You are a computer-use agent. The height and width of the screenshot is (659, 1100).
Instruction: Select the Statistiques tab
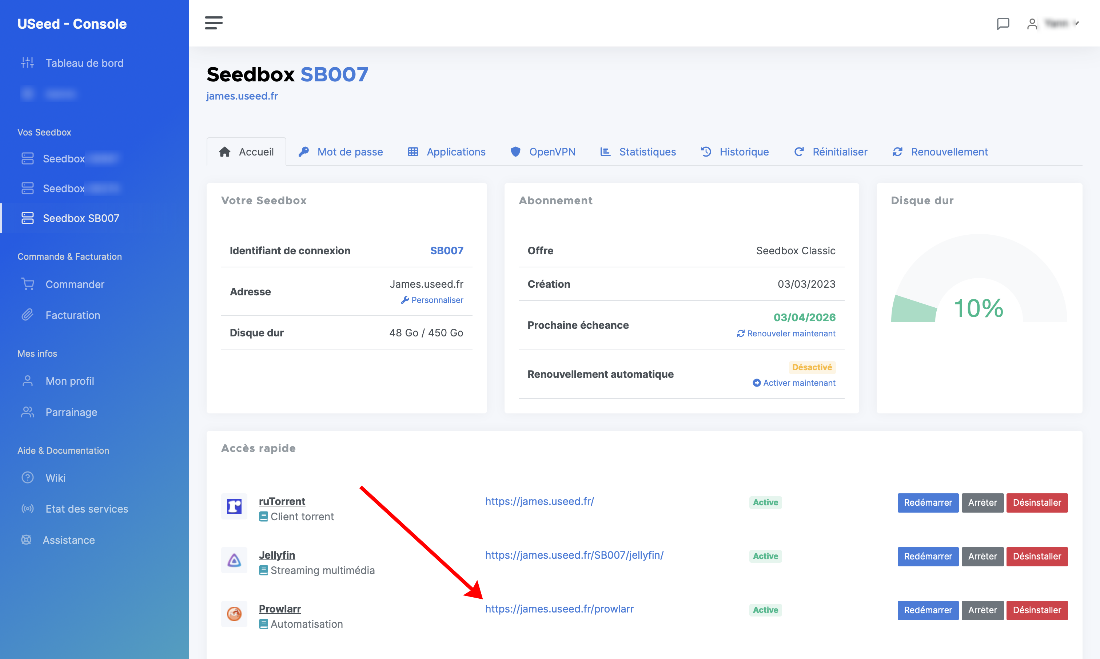646,152
